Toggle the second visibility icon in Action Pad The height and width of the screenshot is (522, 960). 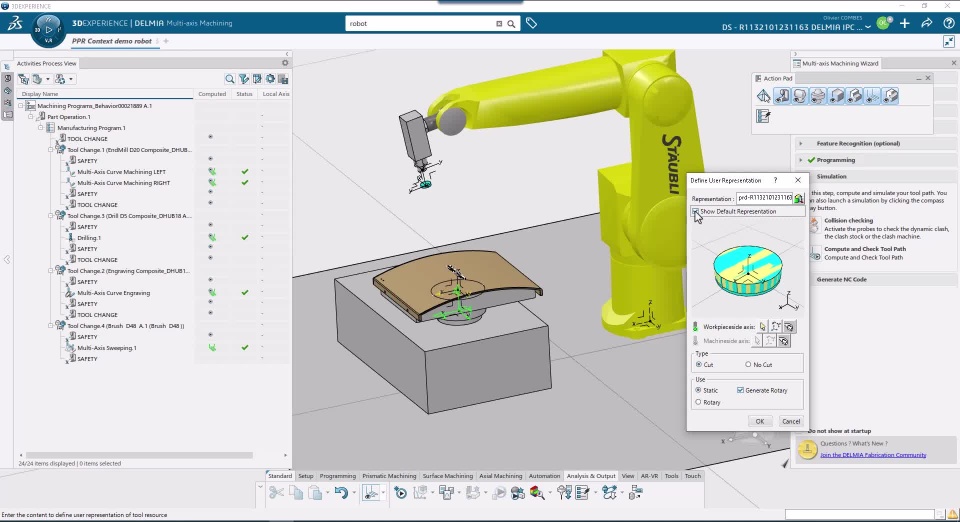(800, 95)
